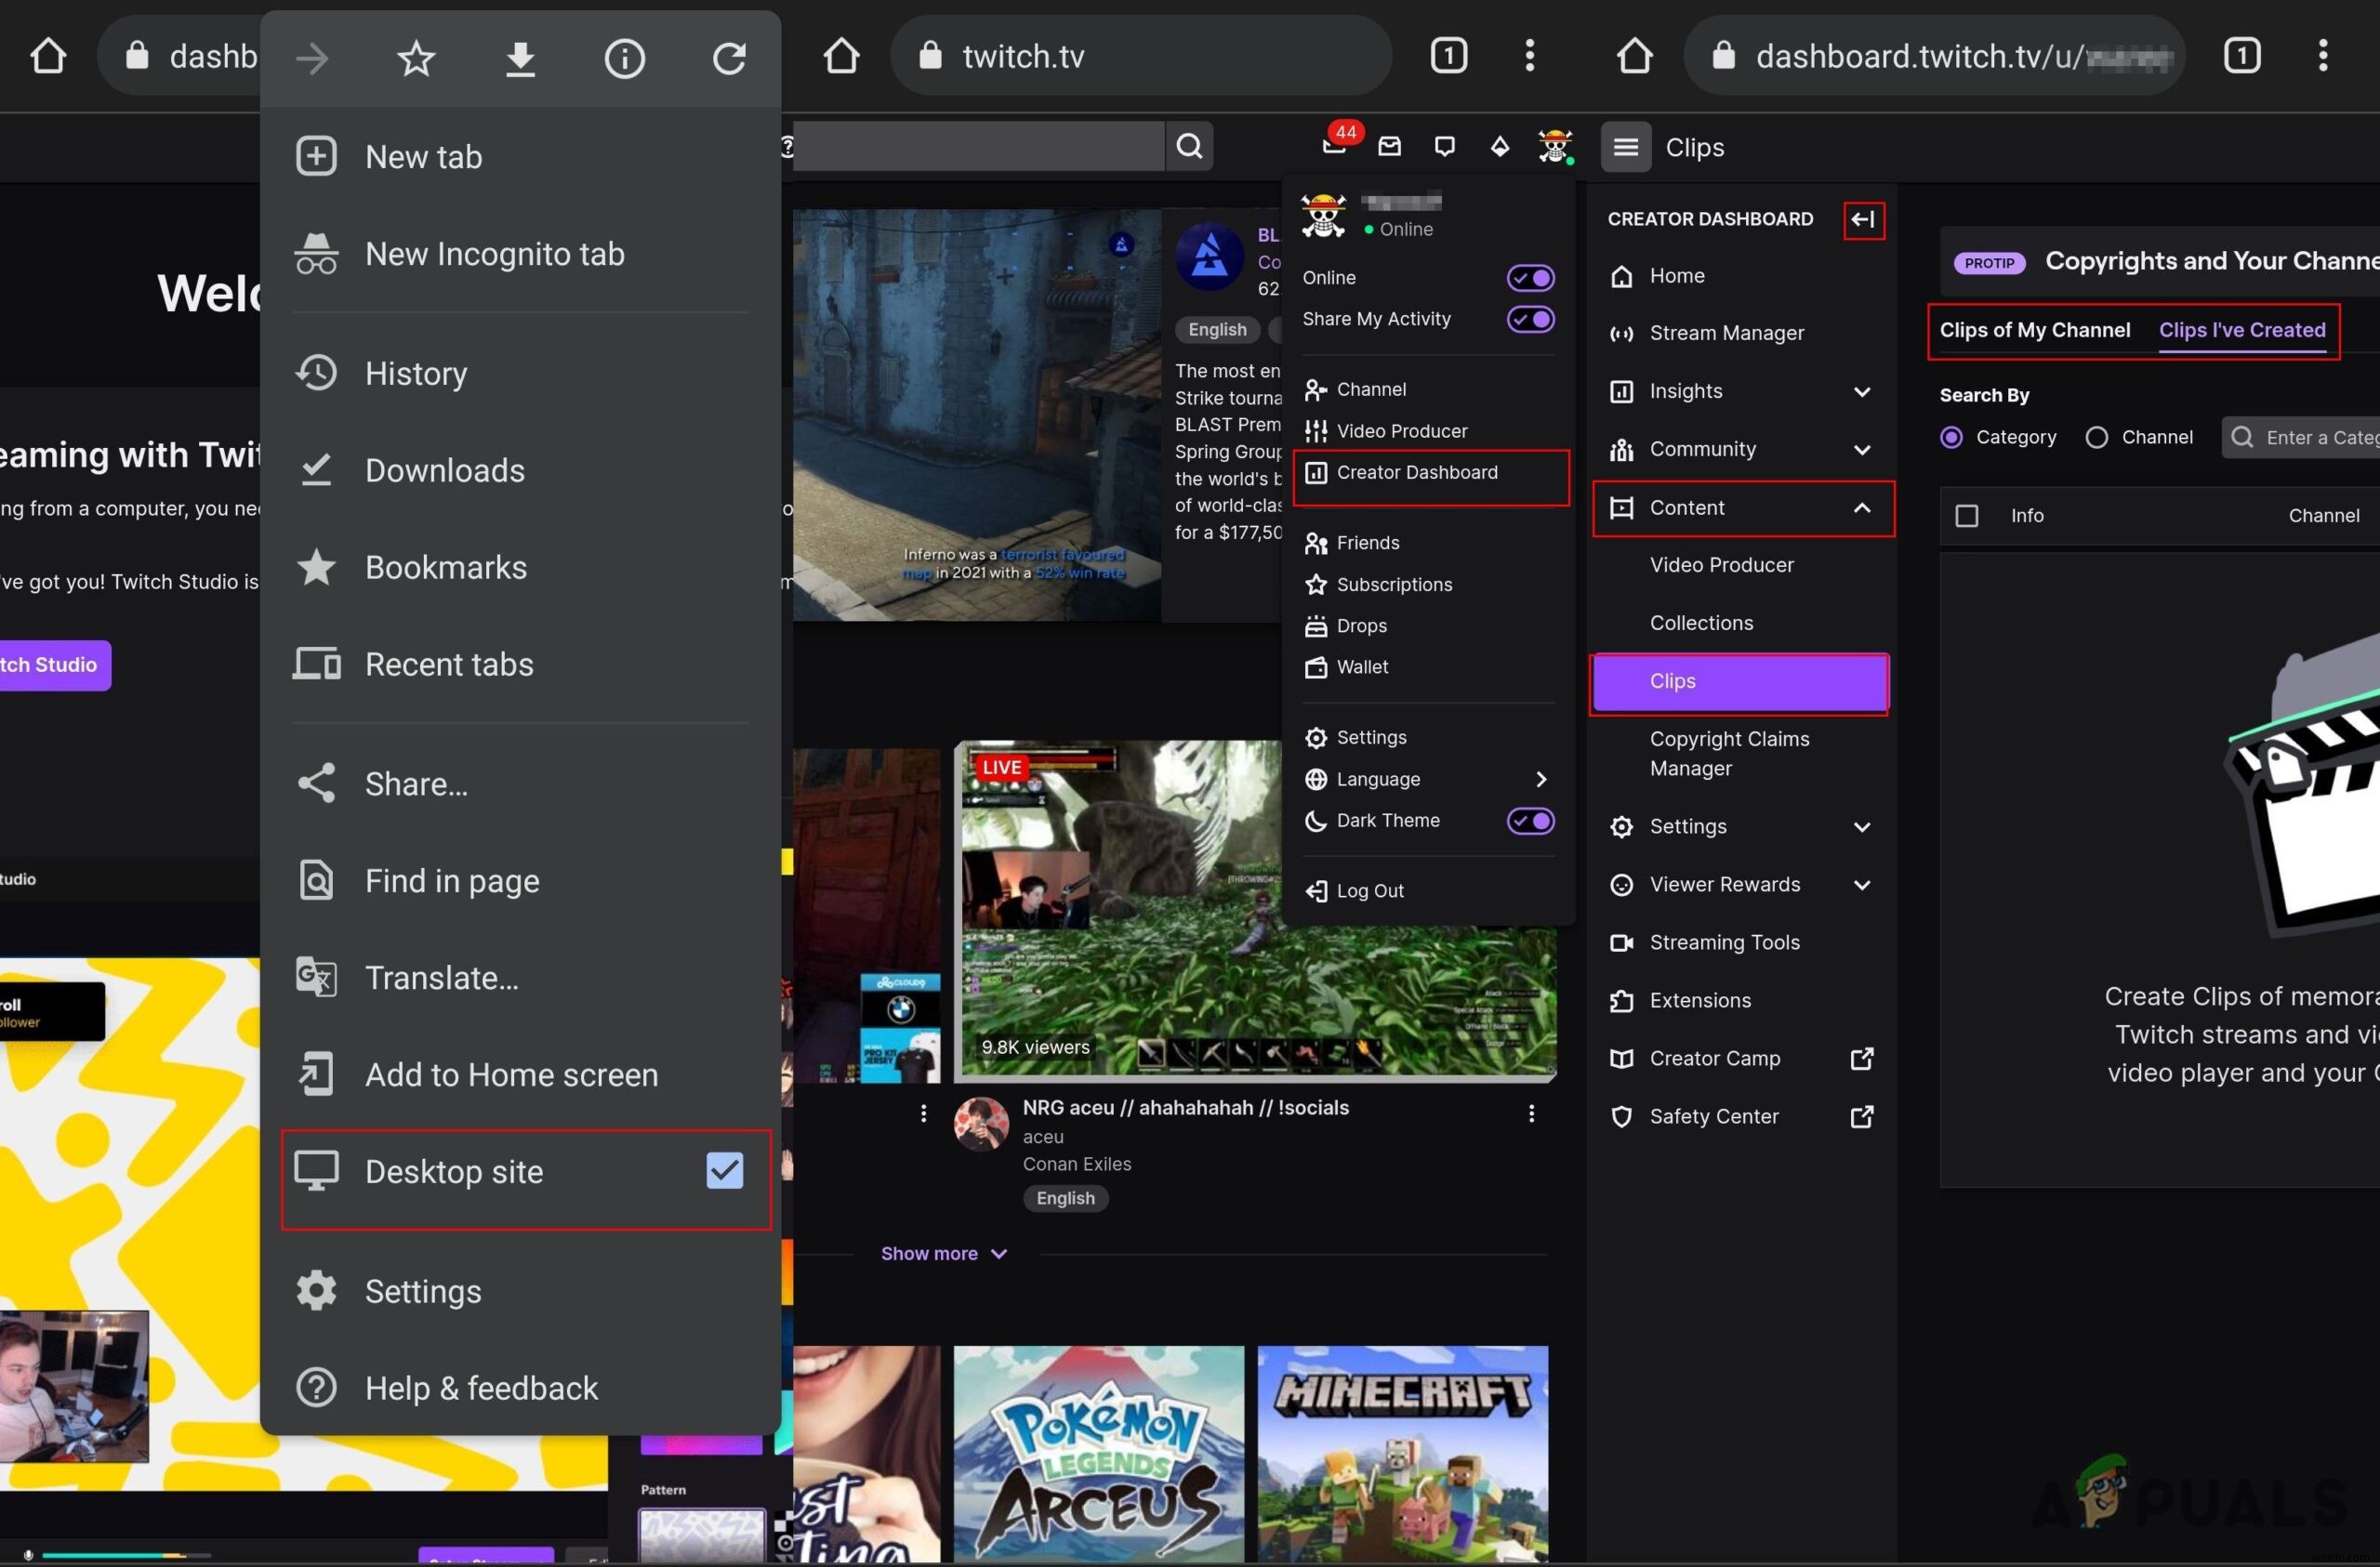Image resolution: width=2380 pixels, height=1567 pixels.
Task: Toggle Share My Activity switch
Action: [1528, 318]
